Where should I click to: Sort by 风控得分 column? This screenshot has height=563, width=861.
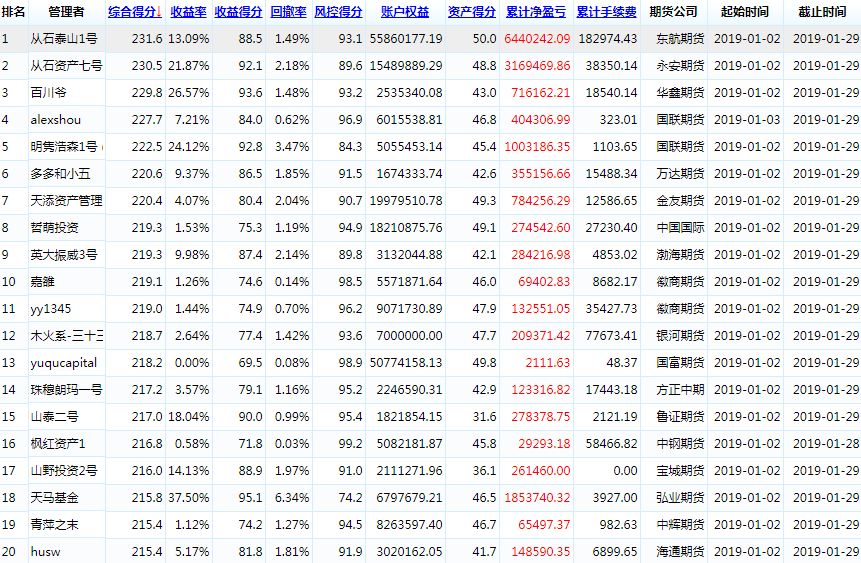click(338, 12)
